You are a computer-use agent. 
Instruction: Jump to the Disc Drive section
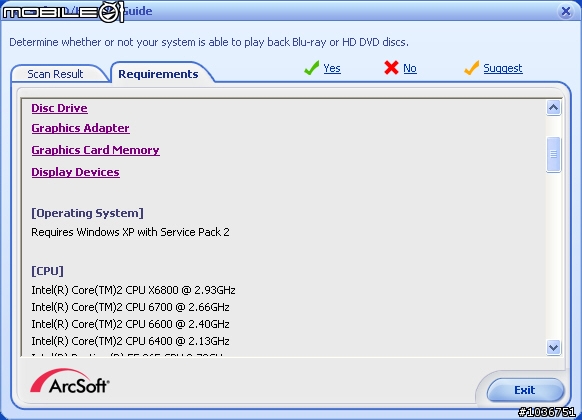coord(59,108)
